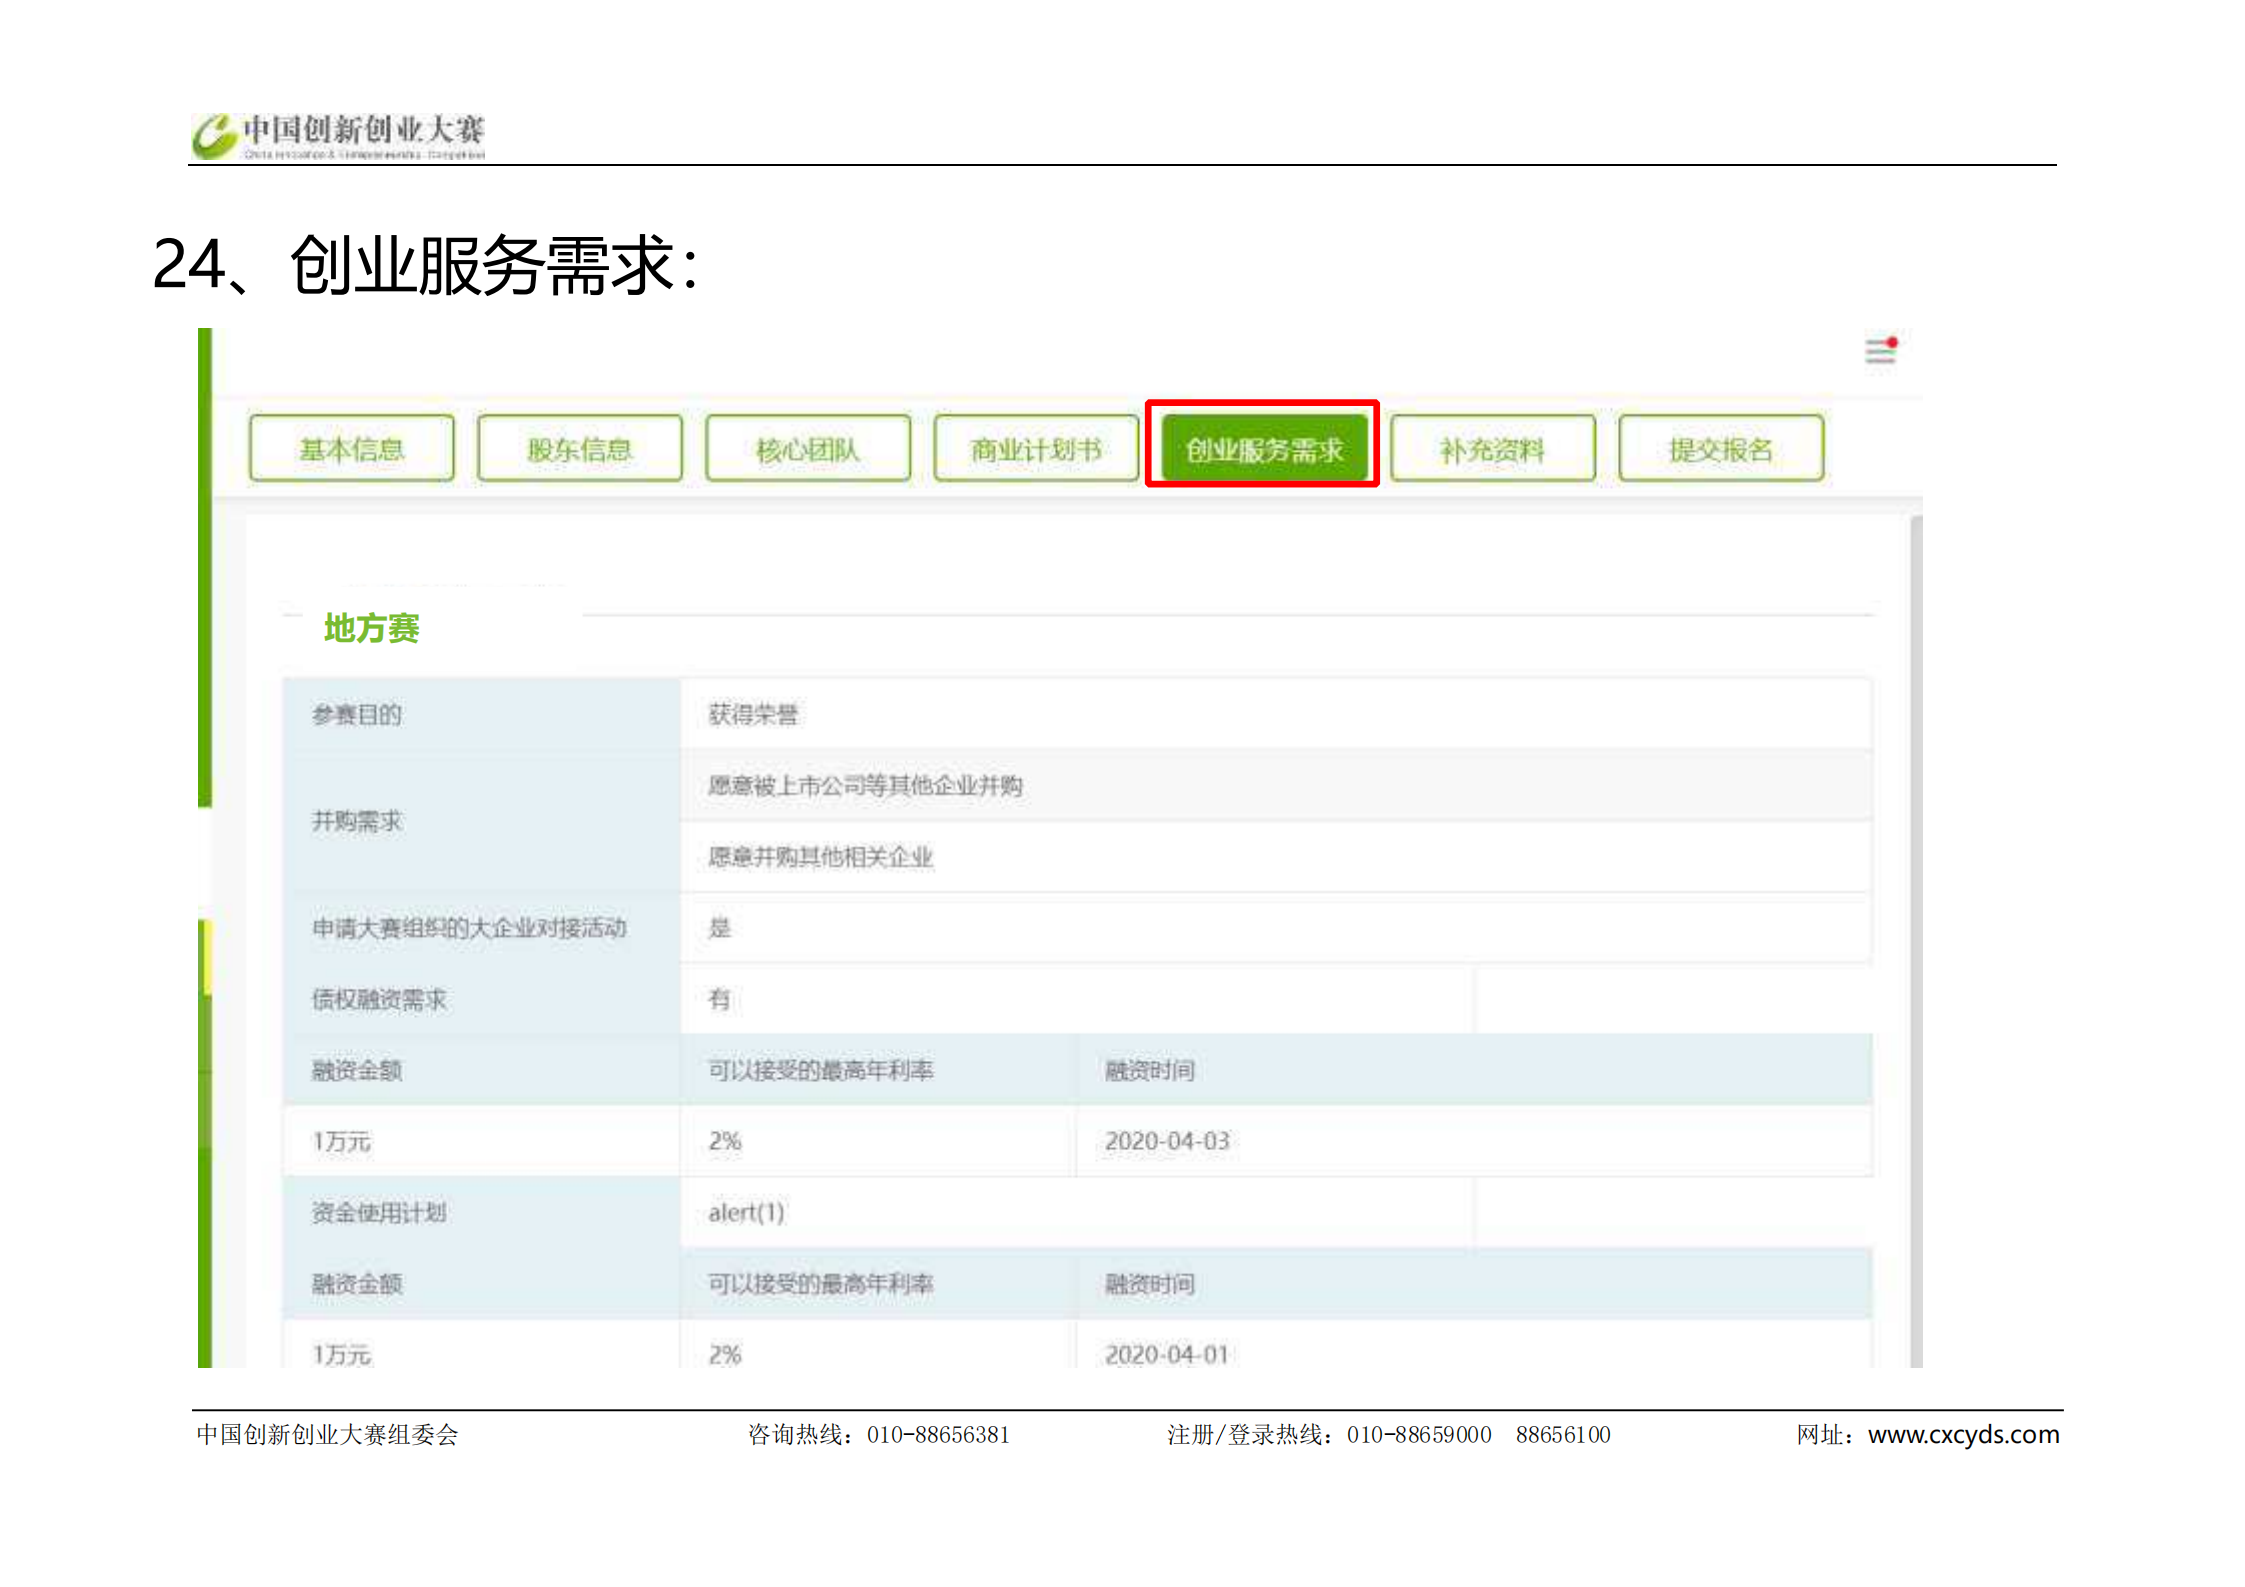Click the 地方赛 section heading

[371, 628]
